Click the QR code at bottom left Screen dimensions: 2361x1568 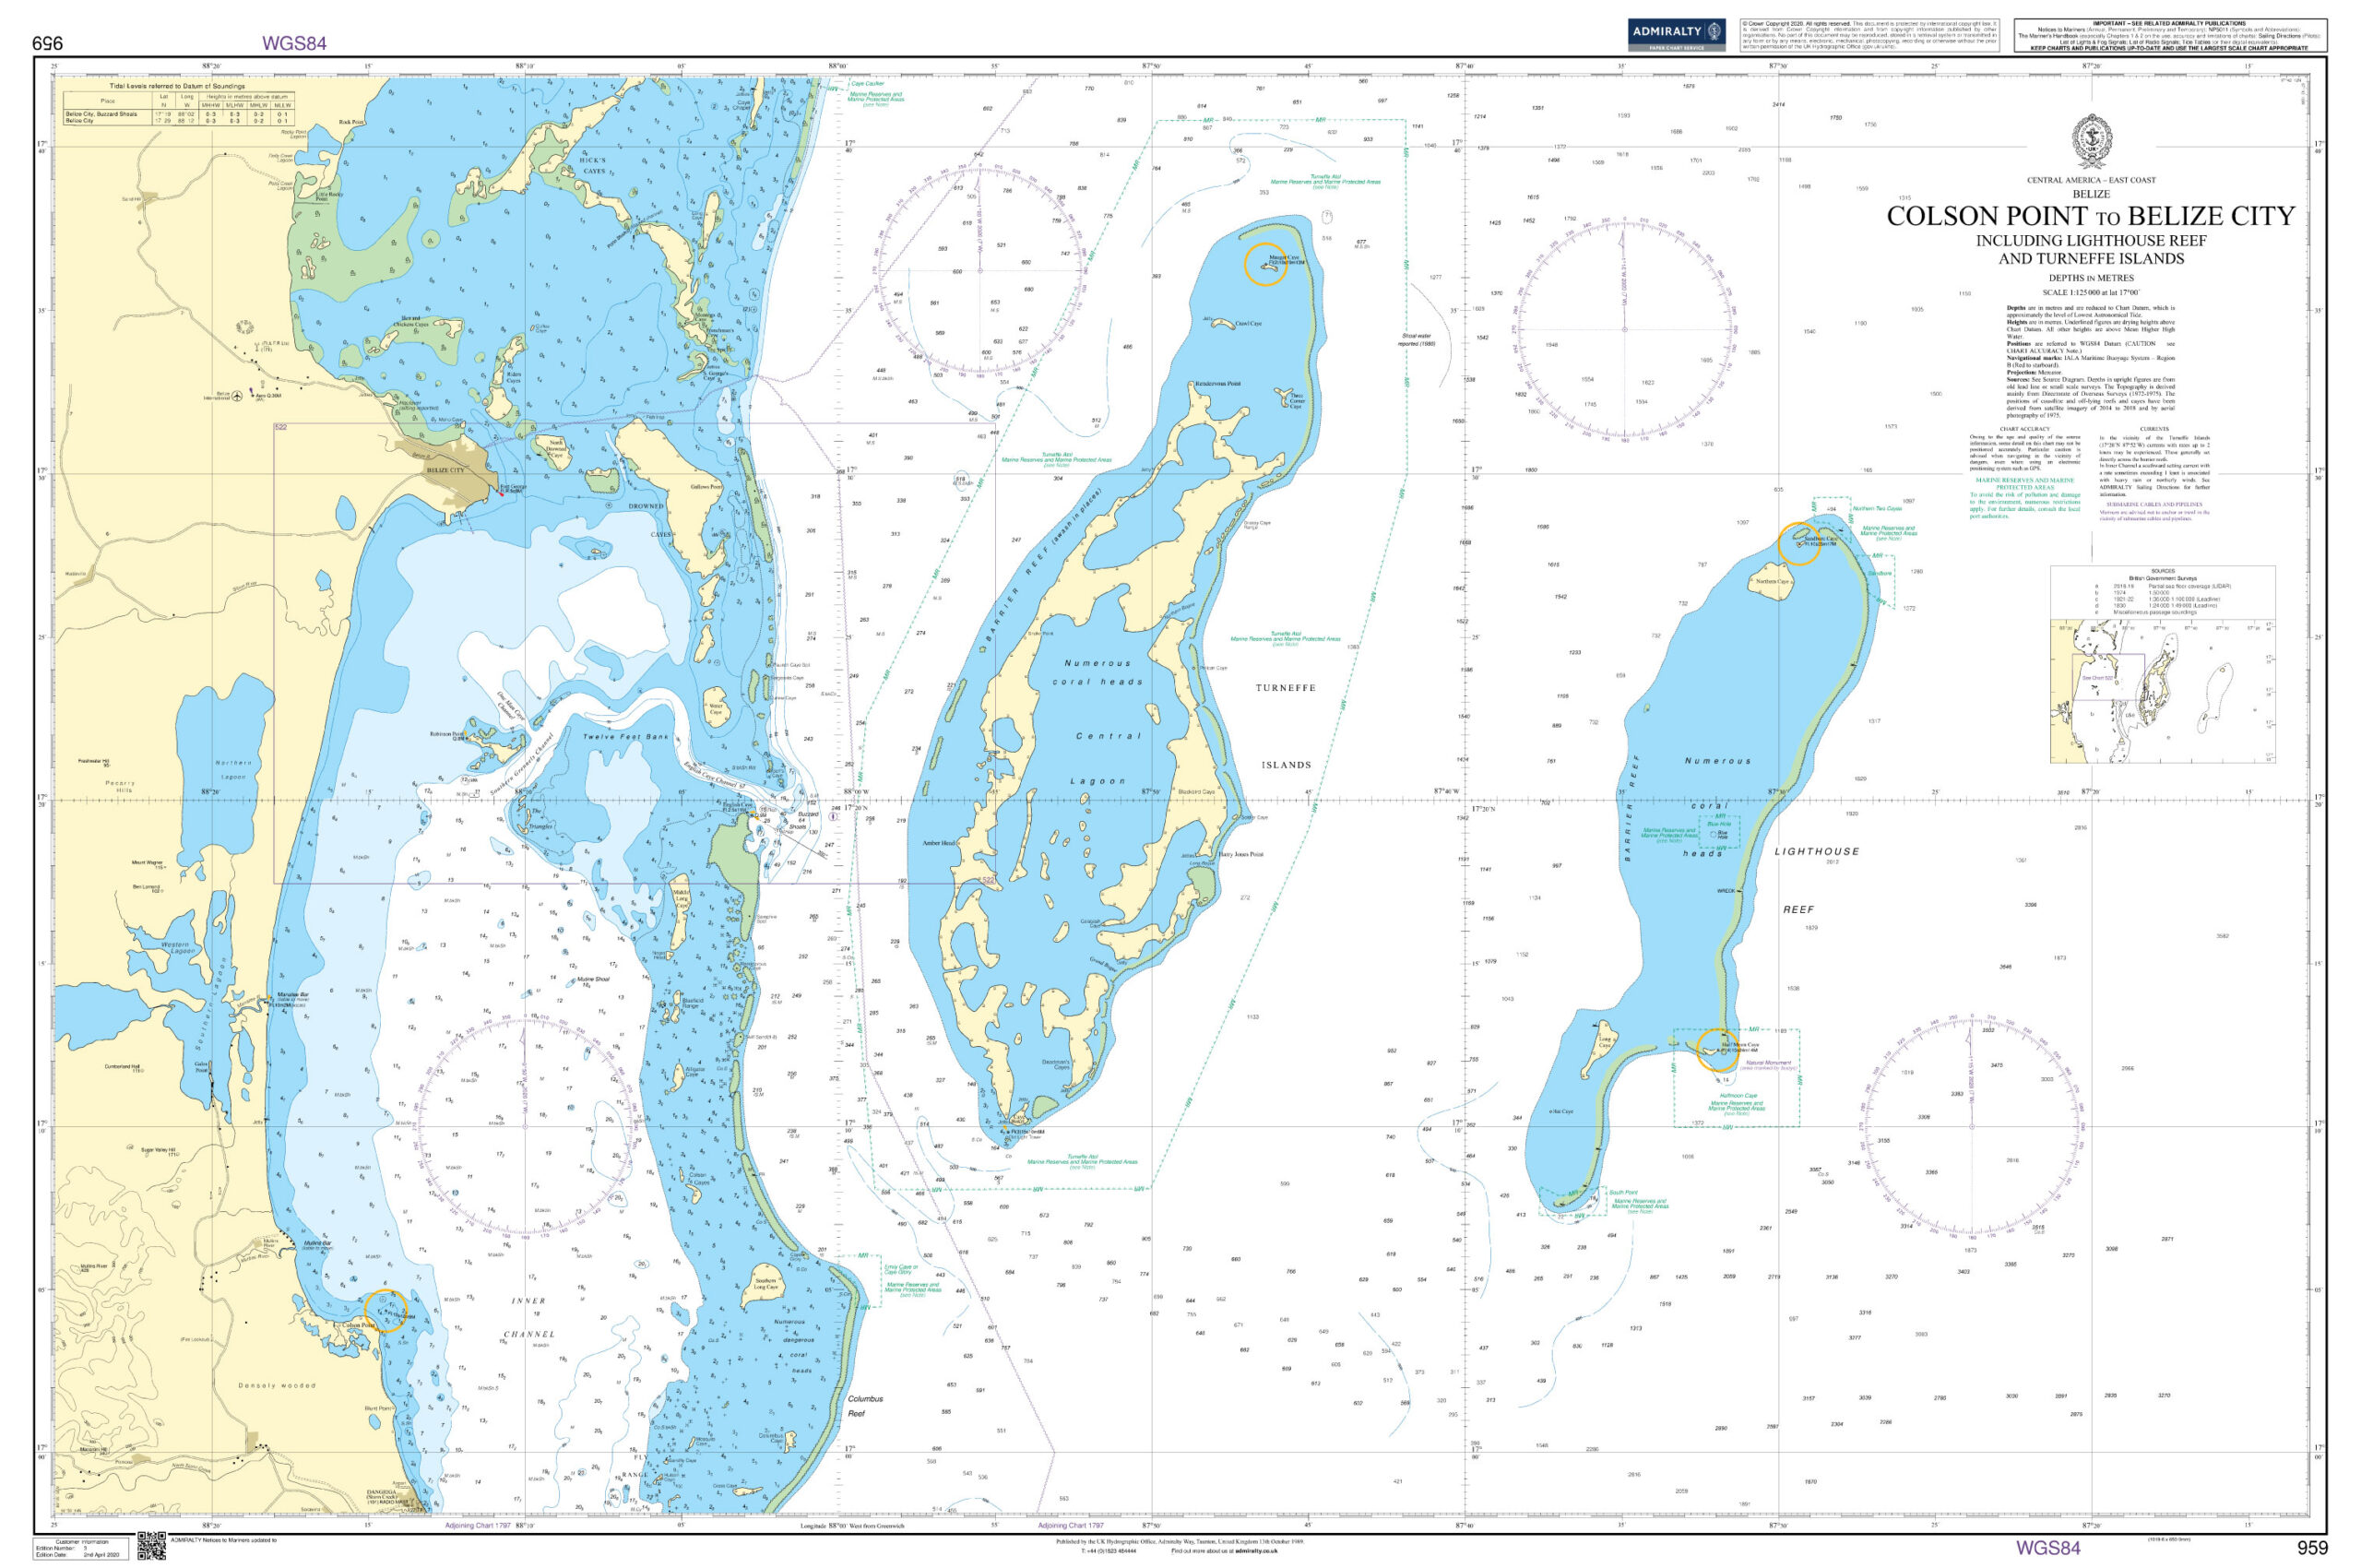(x=151, y=1546)
